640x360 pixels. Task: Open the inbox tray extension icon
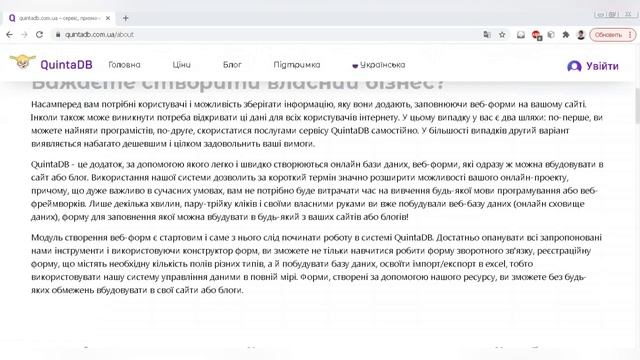click(521, 35)
